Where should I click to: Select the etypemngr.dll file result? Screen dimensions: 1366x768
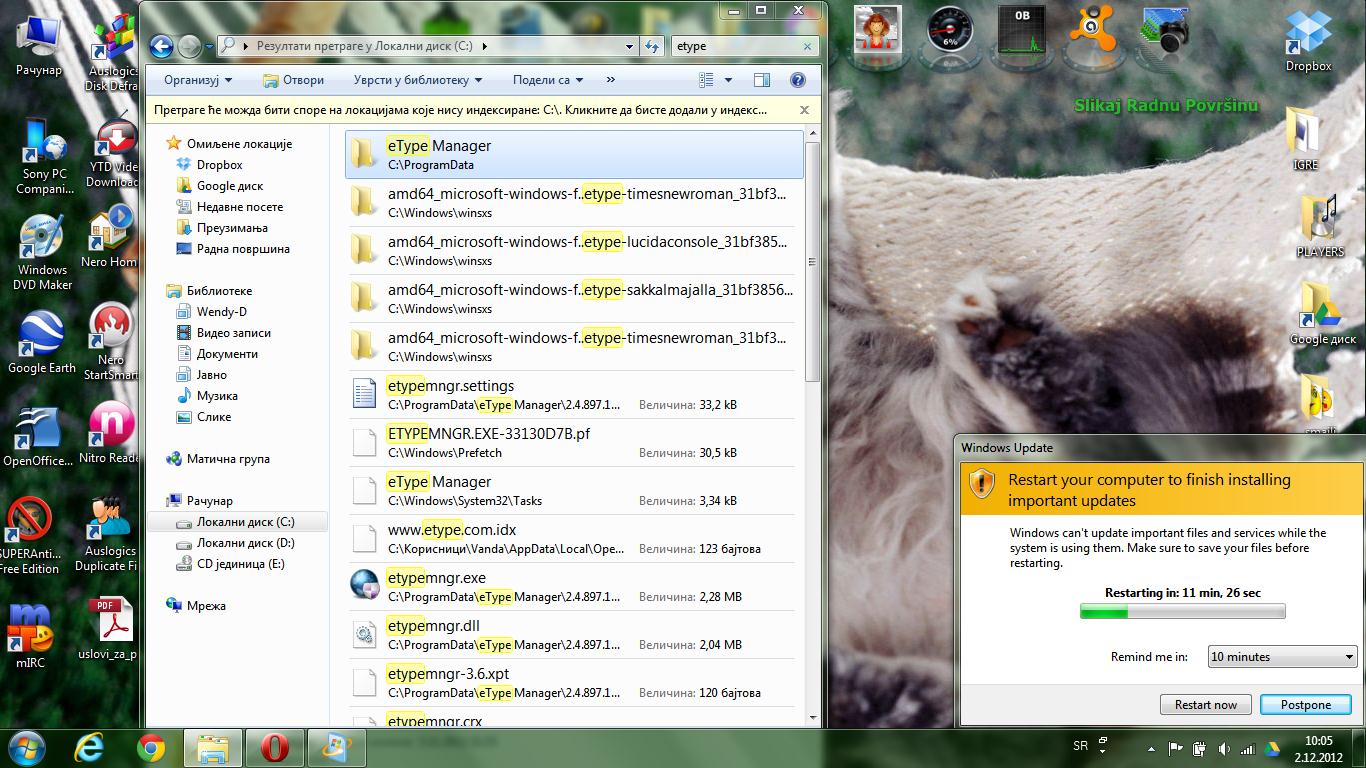tap(574, 635)
